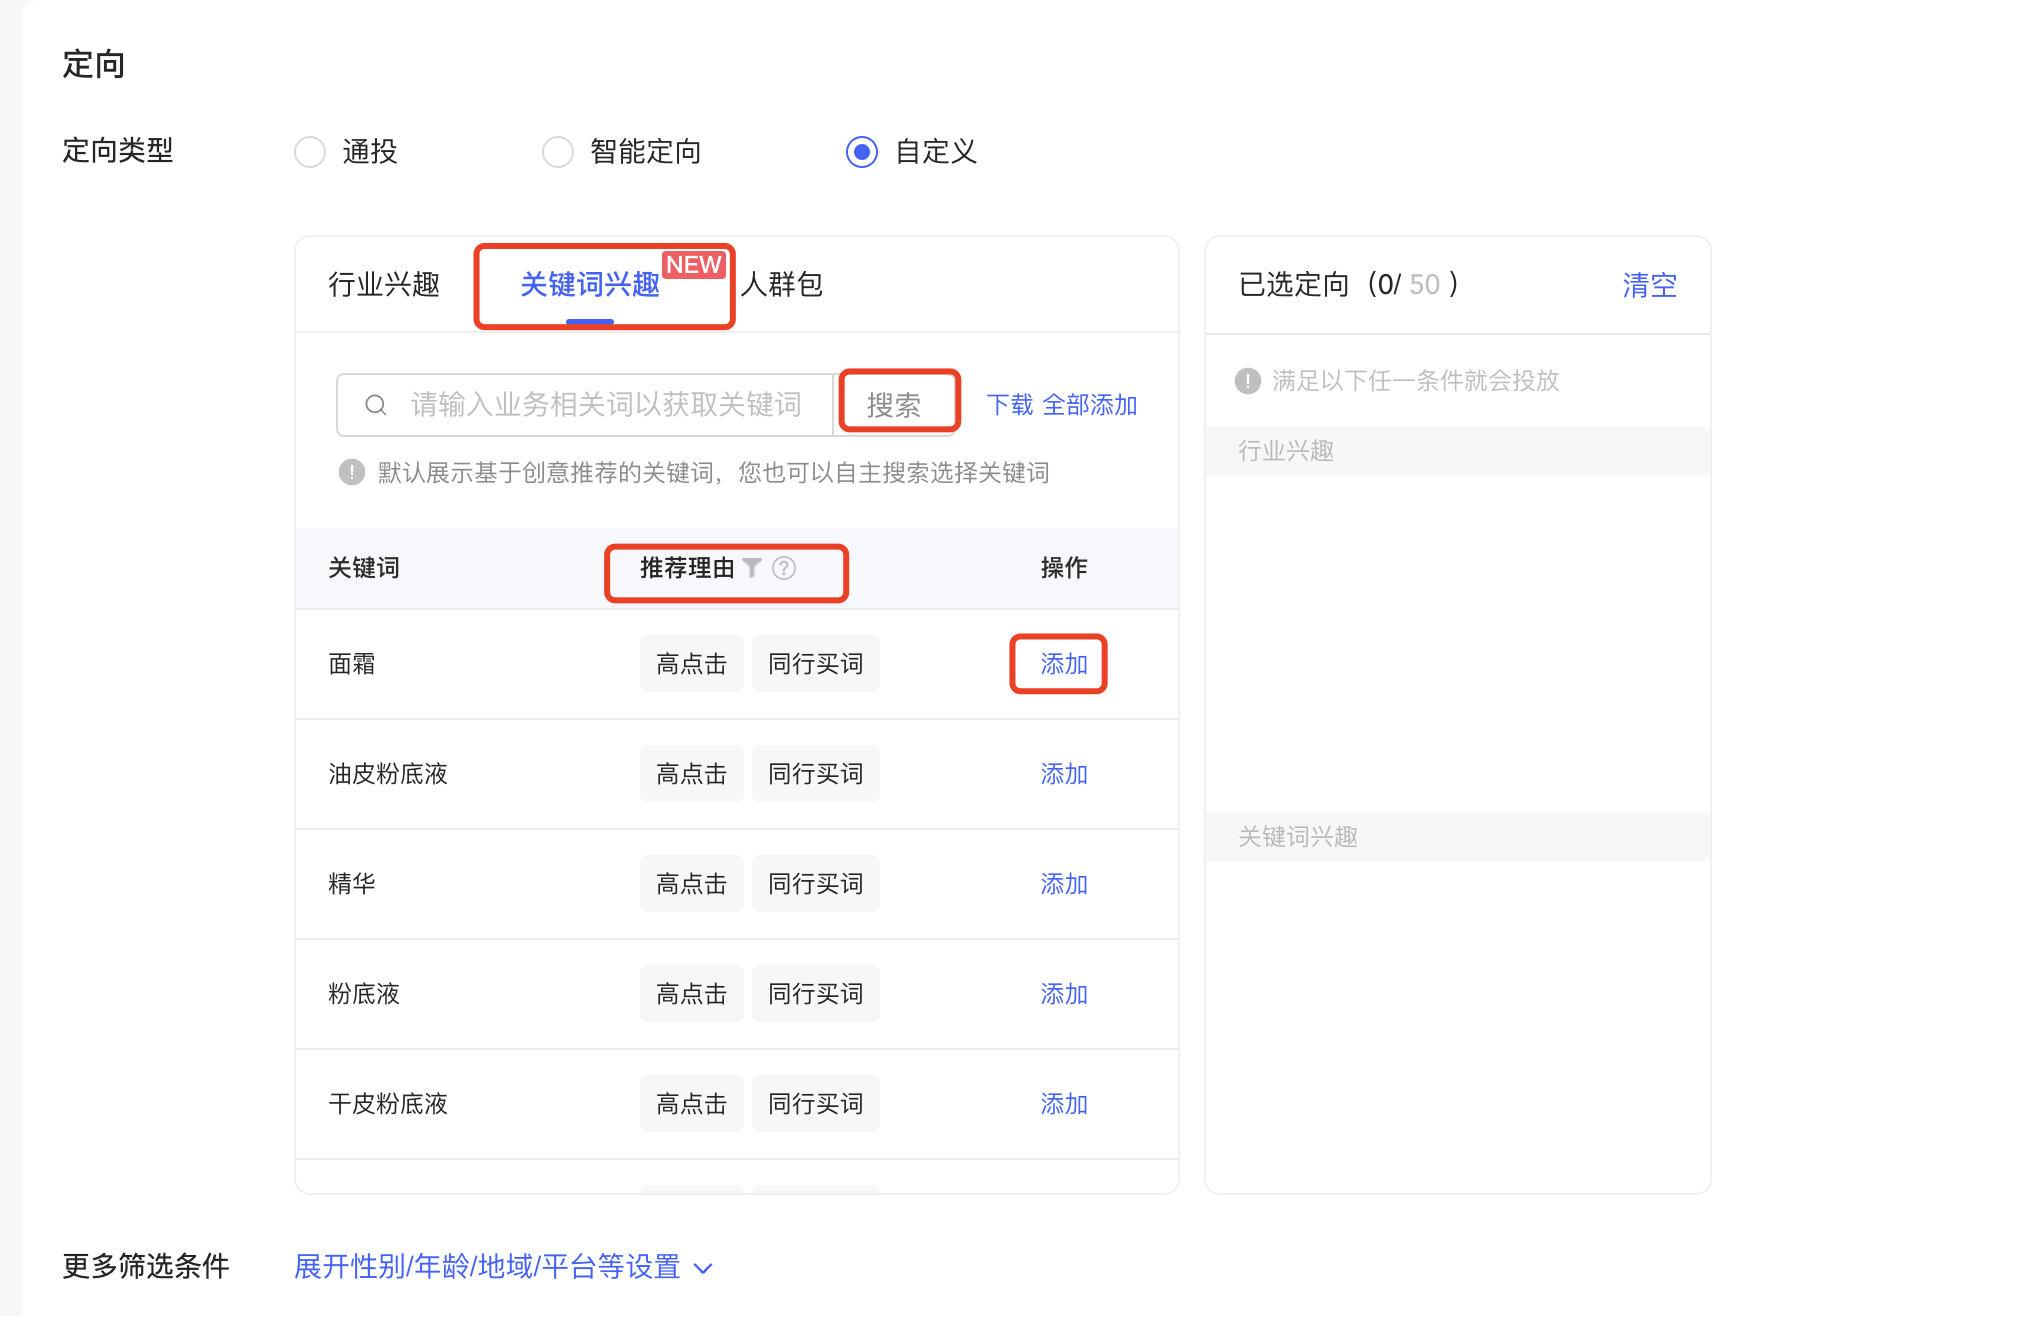Click the info icon next to the keyword tip text
The height and width of the screenshot is (1320, 2030).
(x=351, y=472)
